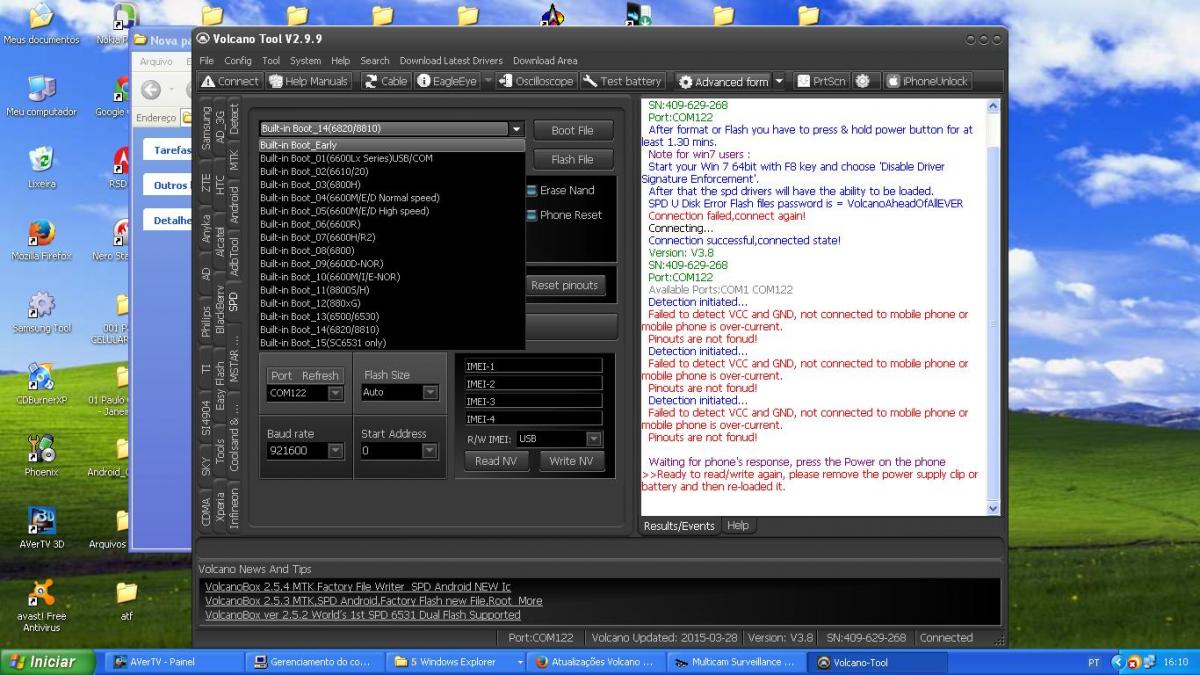Image resolution: width=1200 pixels, height=675 pixels.
Task: Select the atf folder on desktop
Action: pos(126,600)
